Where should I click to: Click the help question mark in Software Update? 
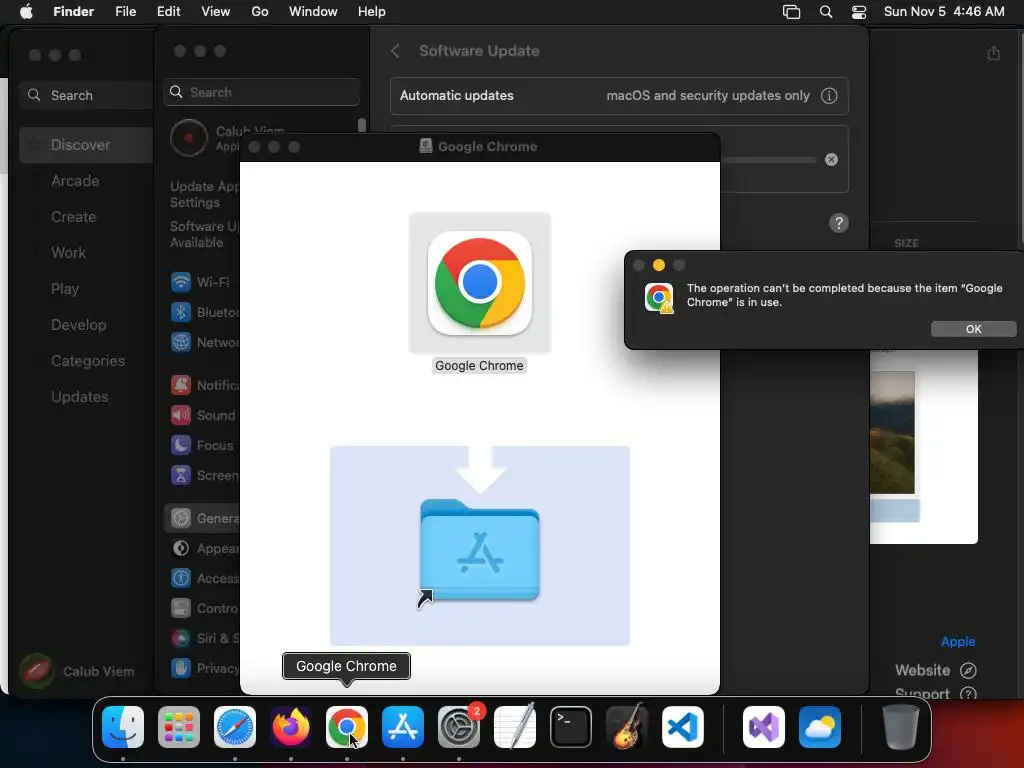point(839,223)
